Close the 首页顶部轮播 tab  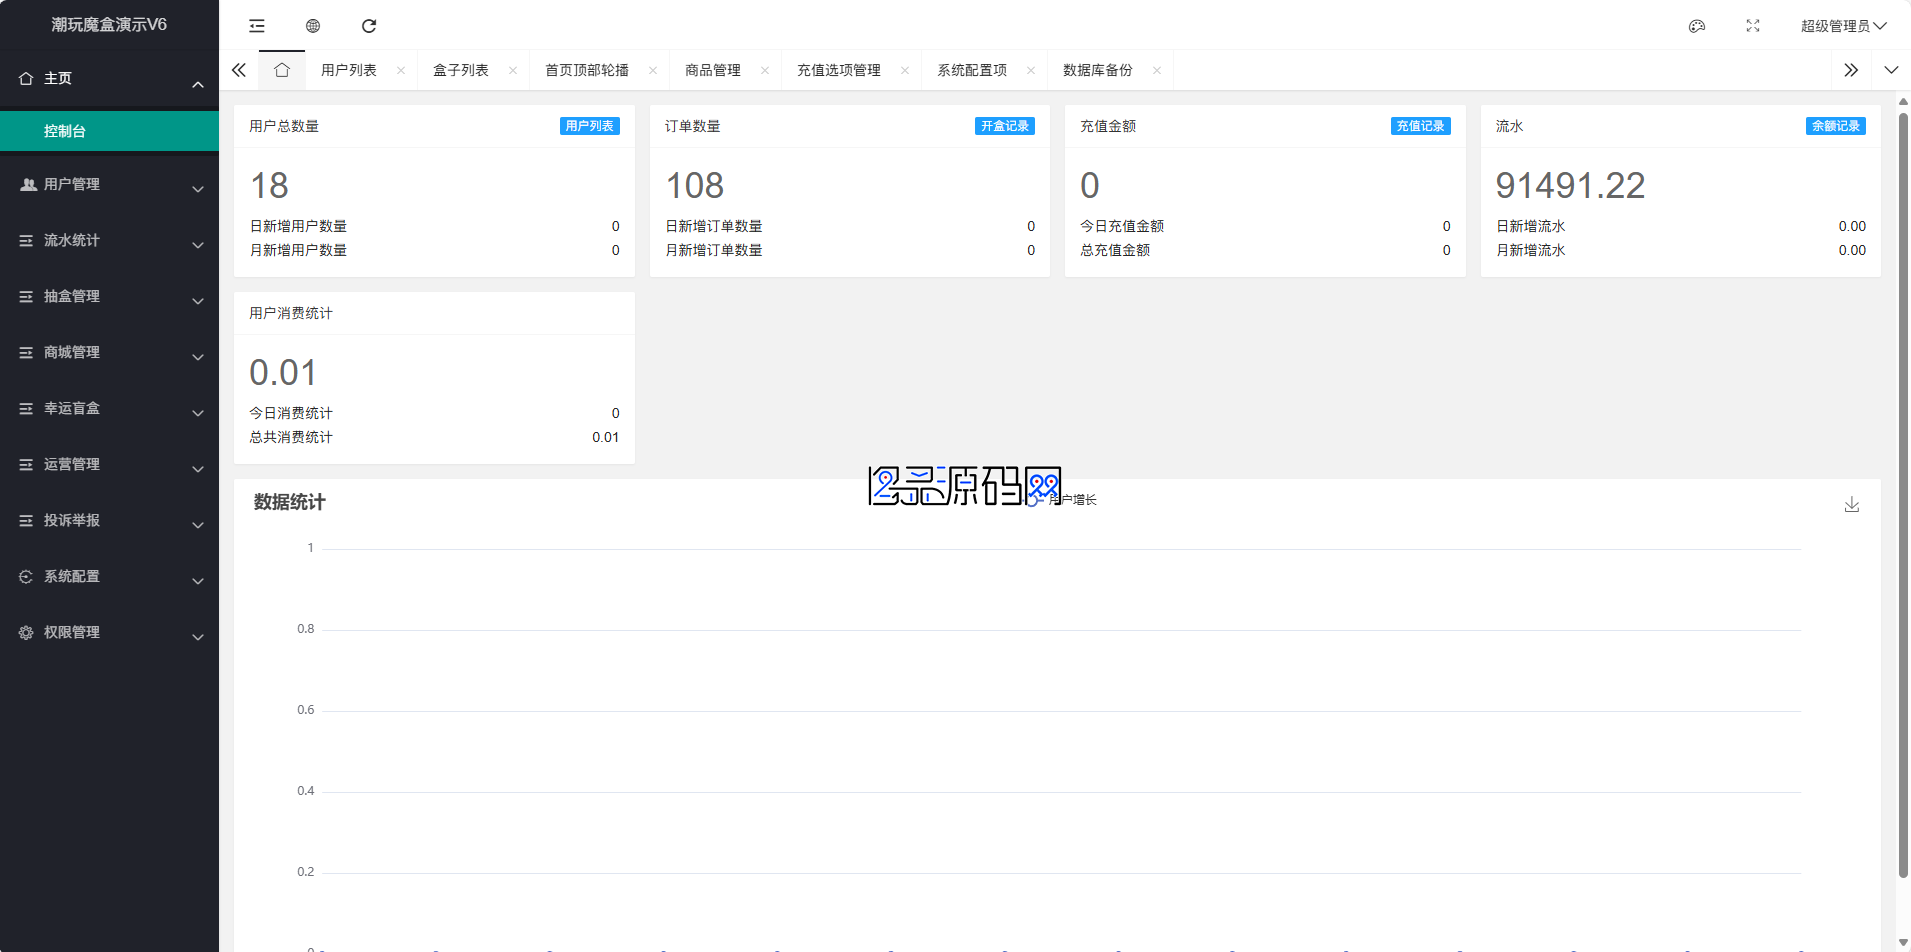coord(653,70)
